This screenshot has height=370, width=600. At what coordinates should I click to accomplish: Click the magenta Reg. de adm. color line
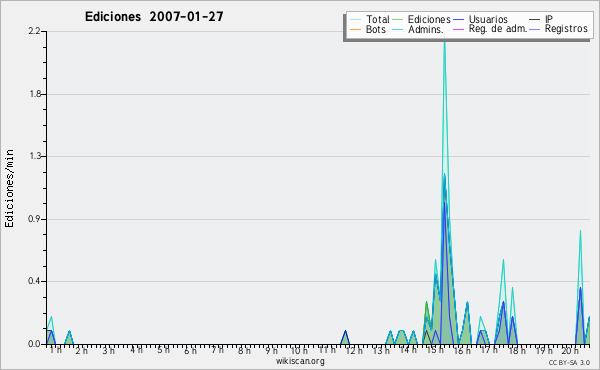(458, 29)
